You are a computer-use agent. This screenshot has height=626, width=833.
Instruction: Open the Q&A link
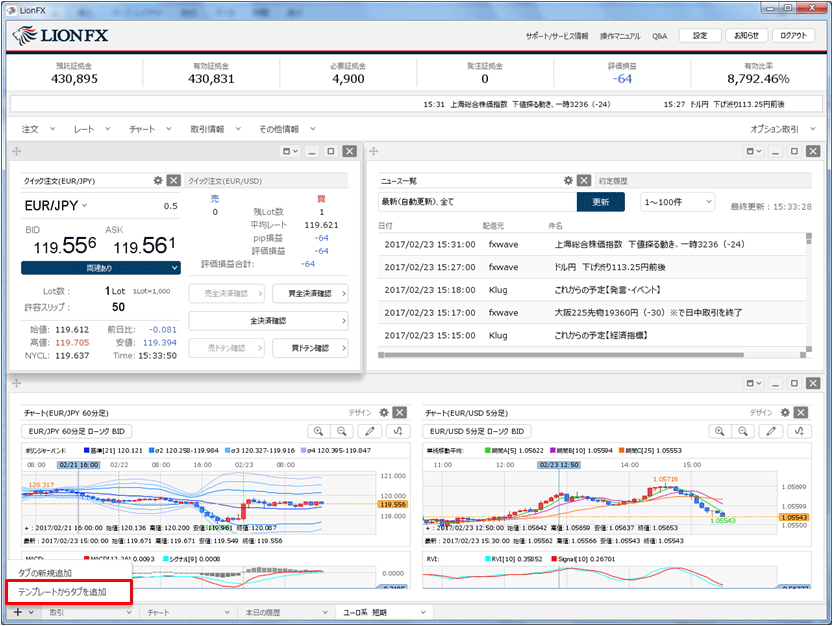point(659,36)
